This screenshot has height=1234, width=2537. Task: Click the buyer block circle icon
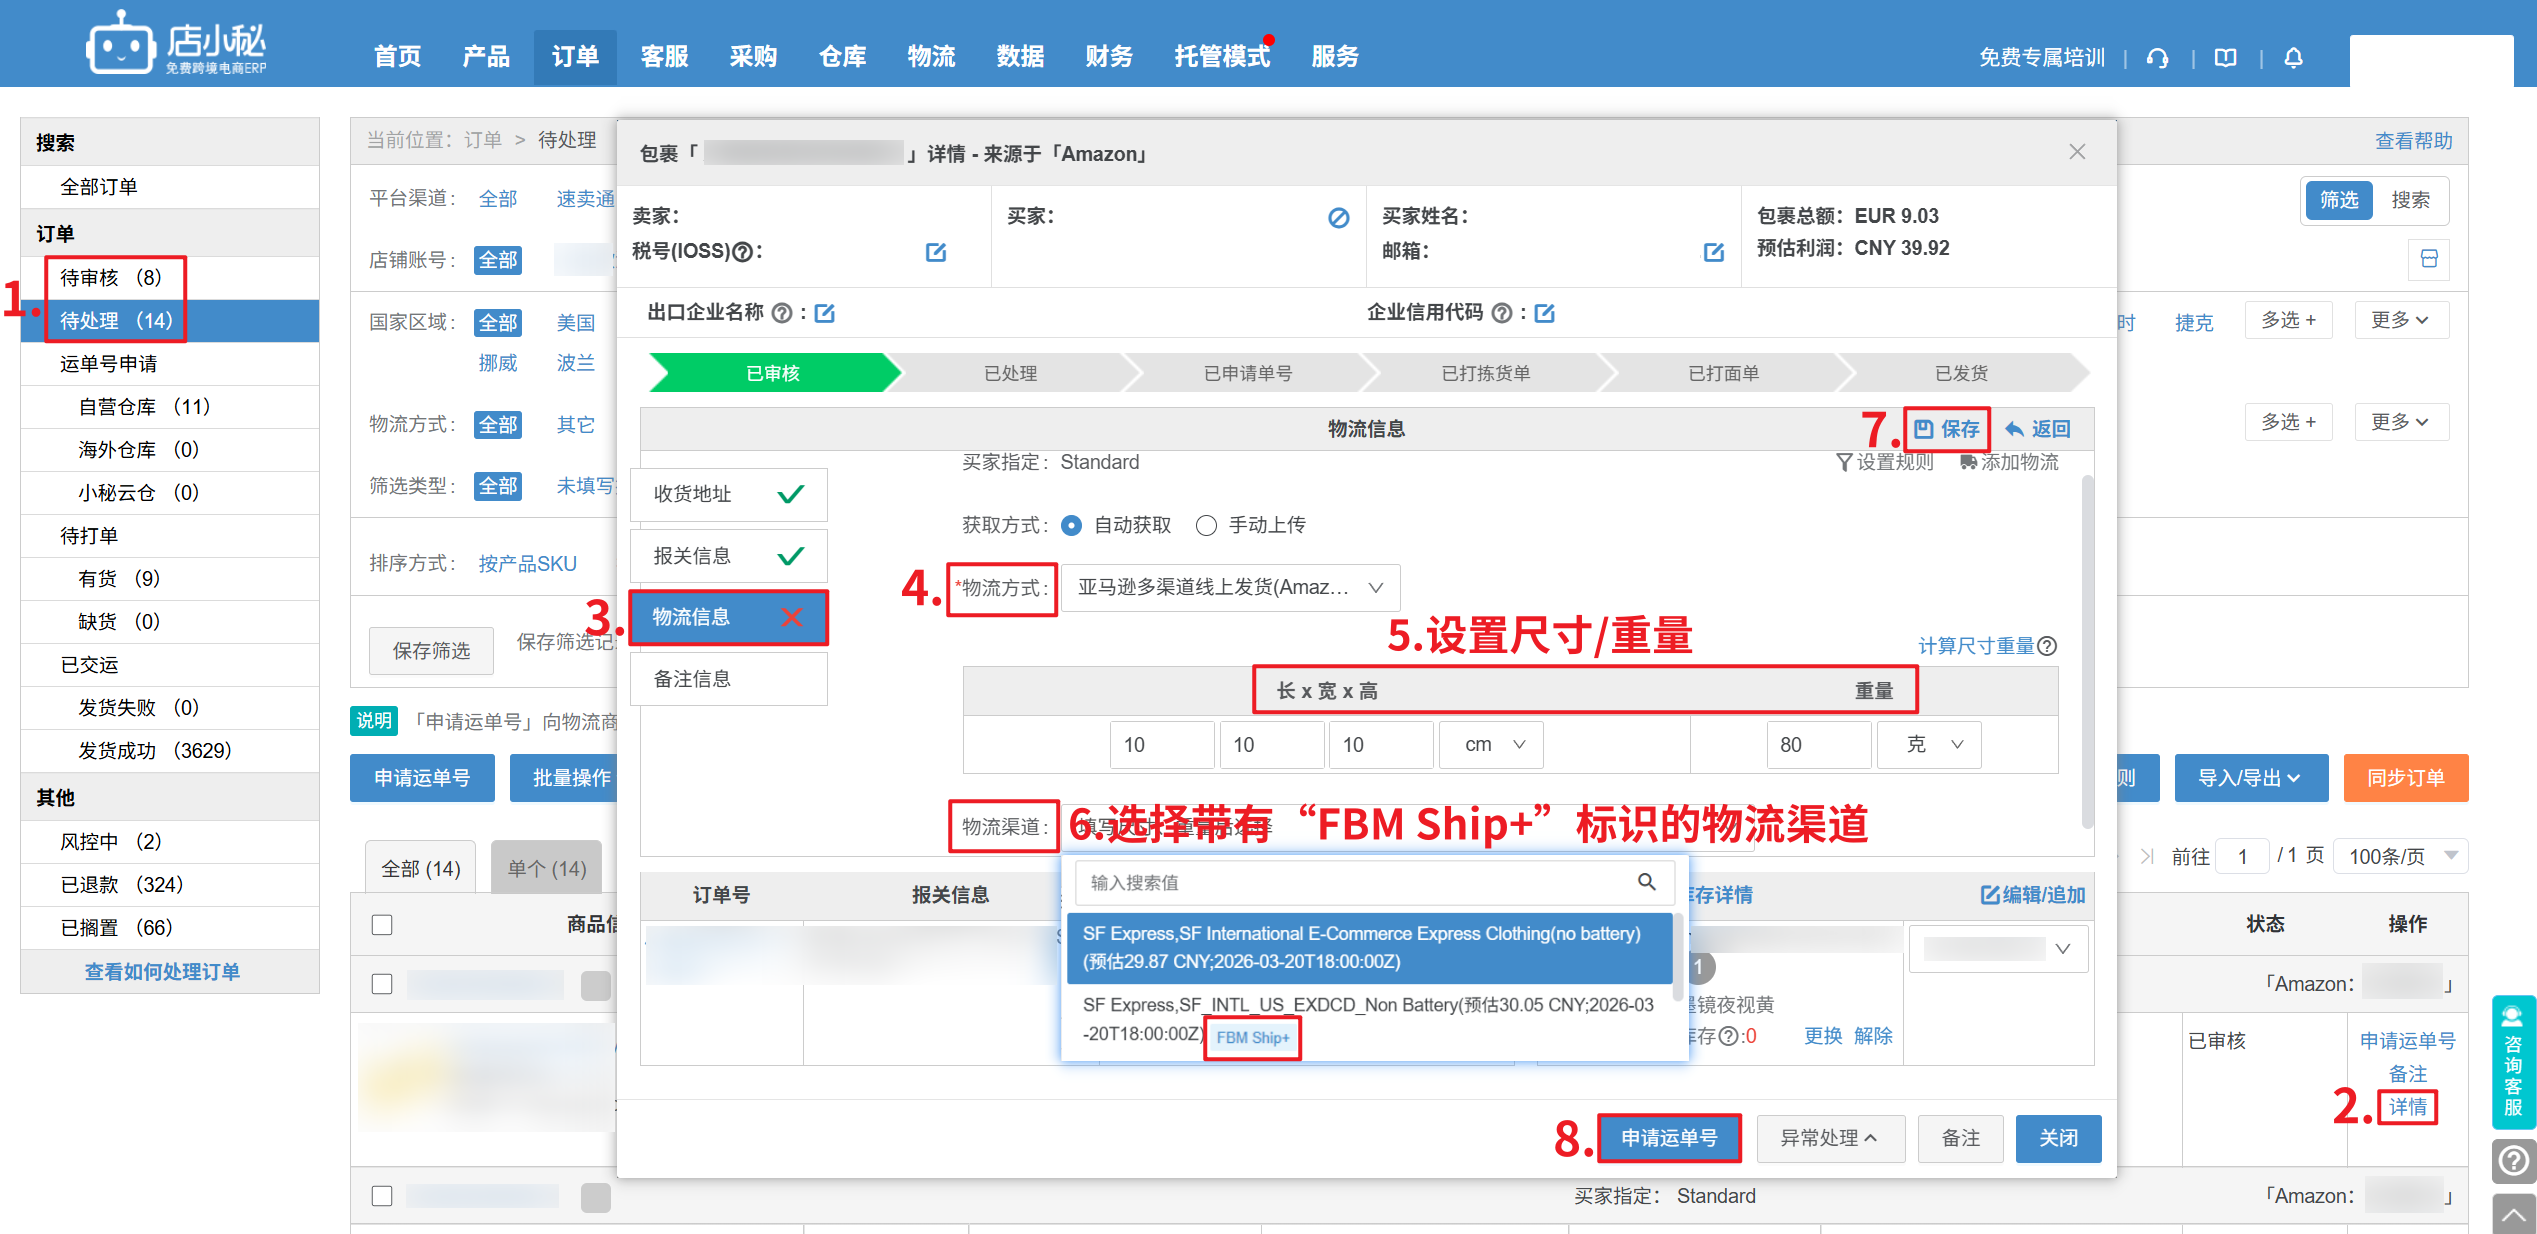[1338, 217]
